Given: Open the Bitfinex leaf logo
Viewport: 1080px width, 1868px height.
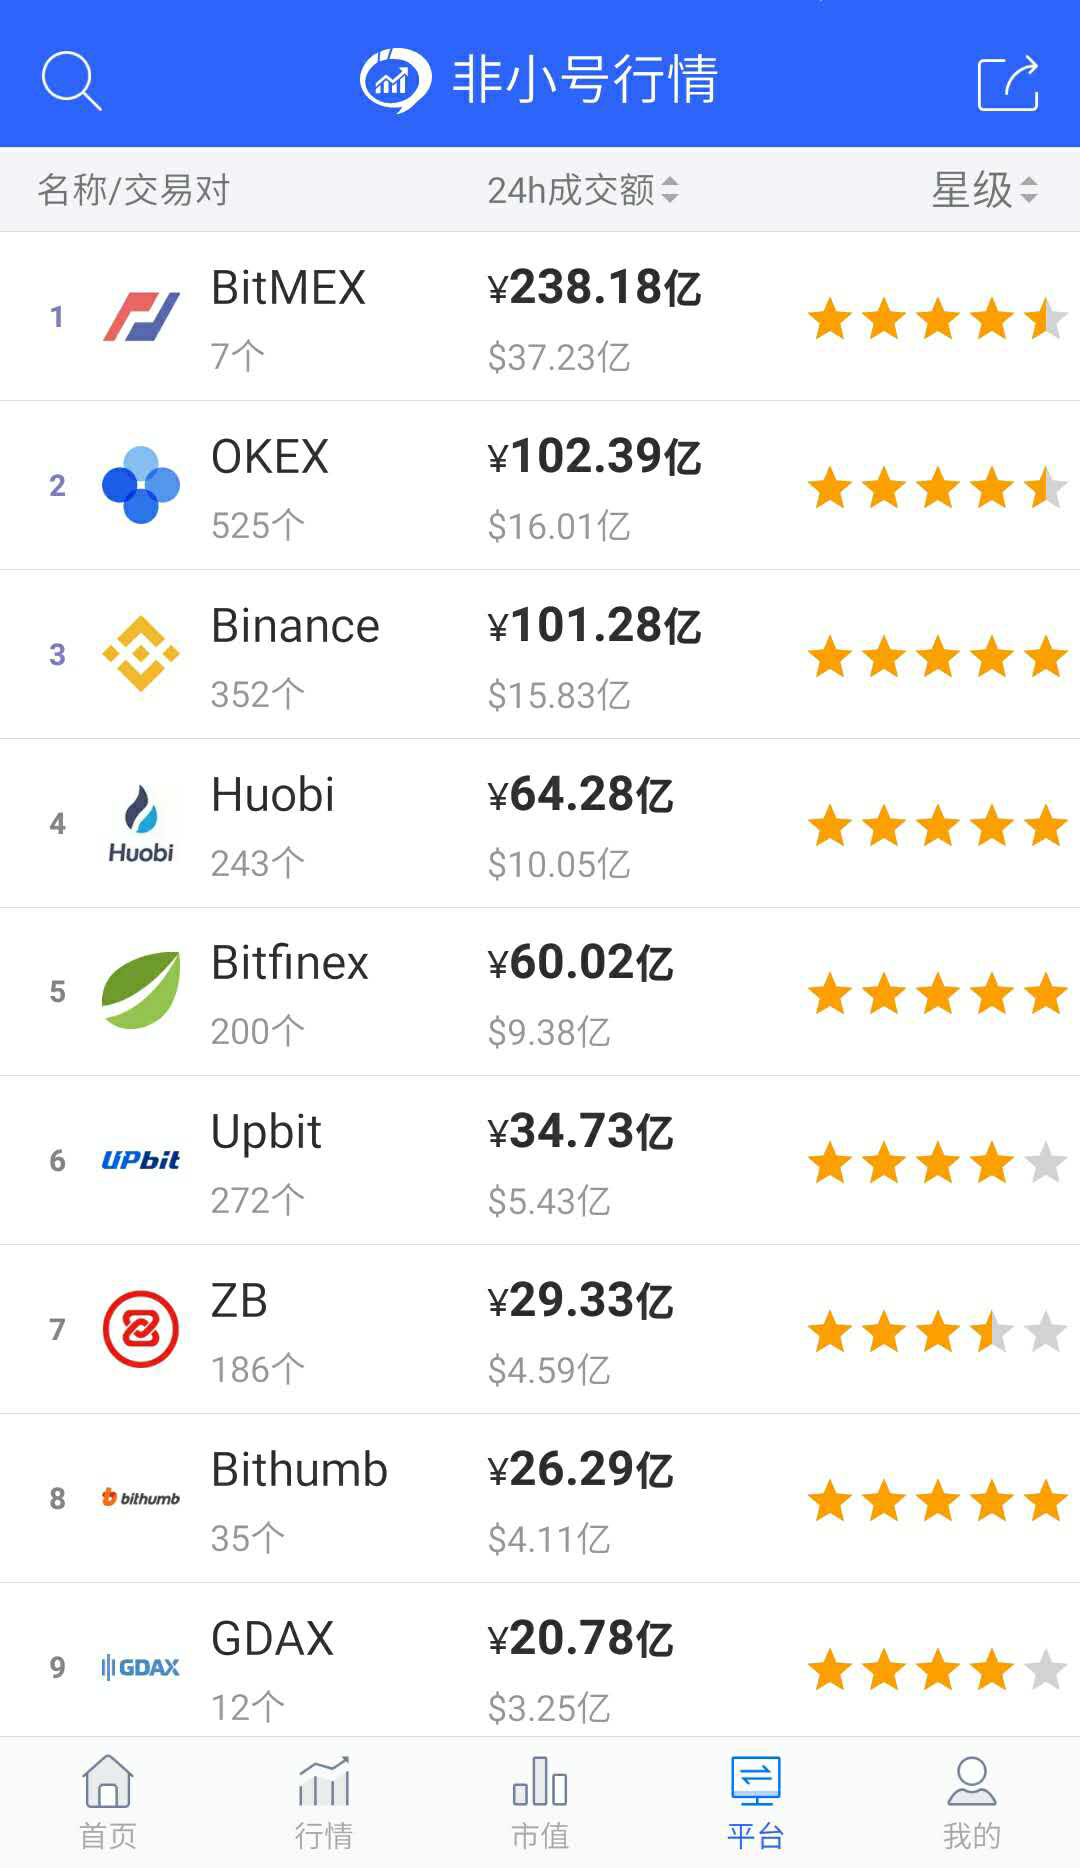Looking at the screenshot, I should point(141,991).
